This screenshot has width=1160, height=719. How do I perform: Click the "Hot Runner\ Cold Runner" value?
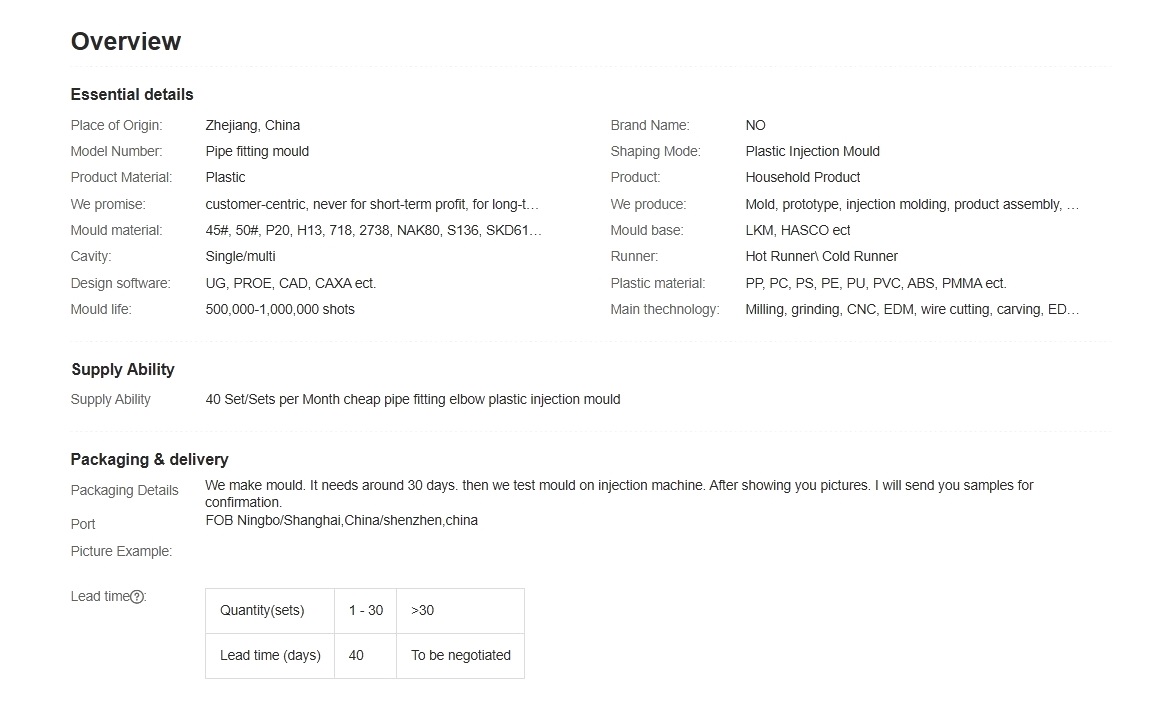[x=821, y=256]
